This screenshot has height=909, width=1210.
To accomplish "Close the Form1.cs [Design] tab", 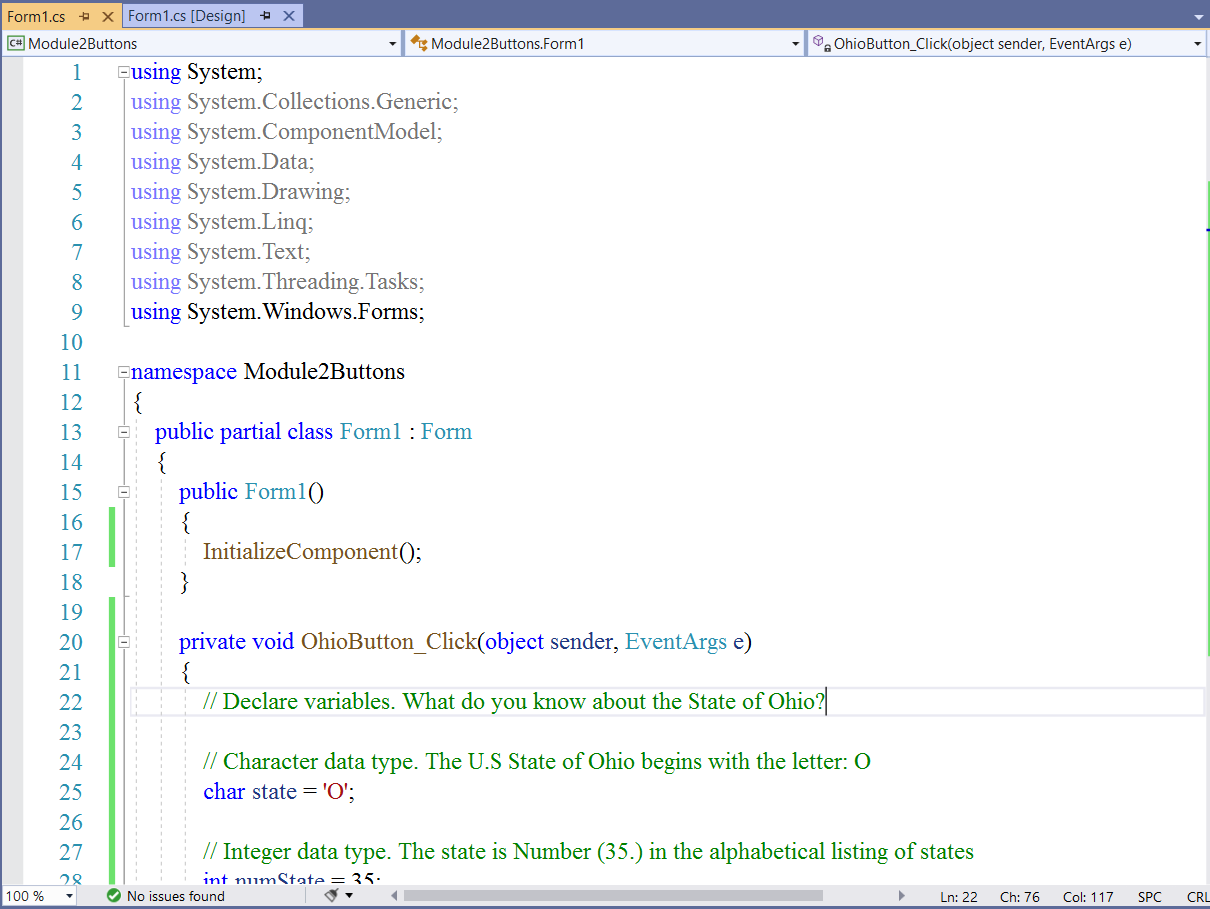I will (x=289, y=16).
